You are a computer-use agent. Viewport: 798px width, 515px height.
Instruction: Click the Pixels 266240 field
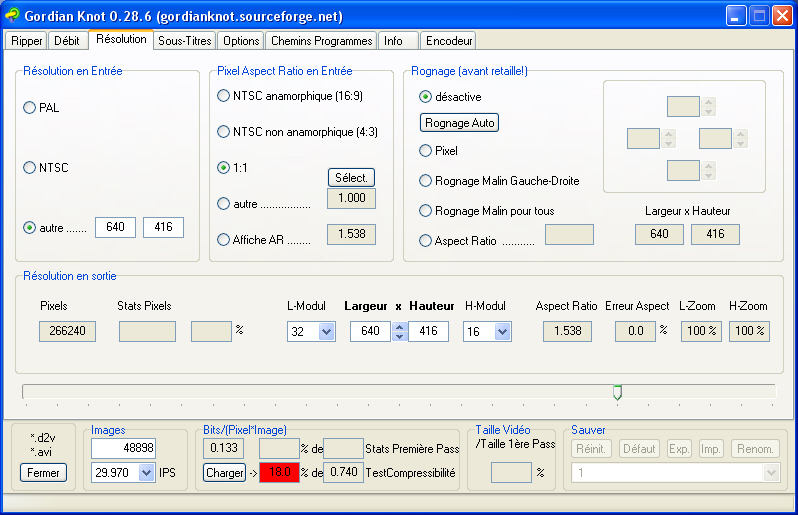point(67,331)
